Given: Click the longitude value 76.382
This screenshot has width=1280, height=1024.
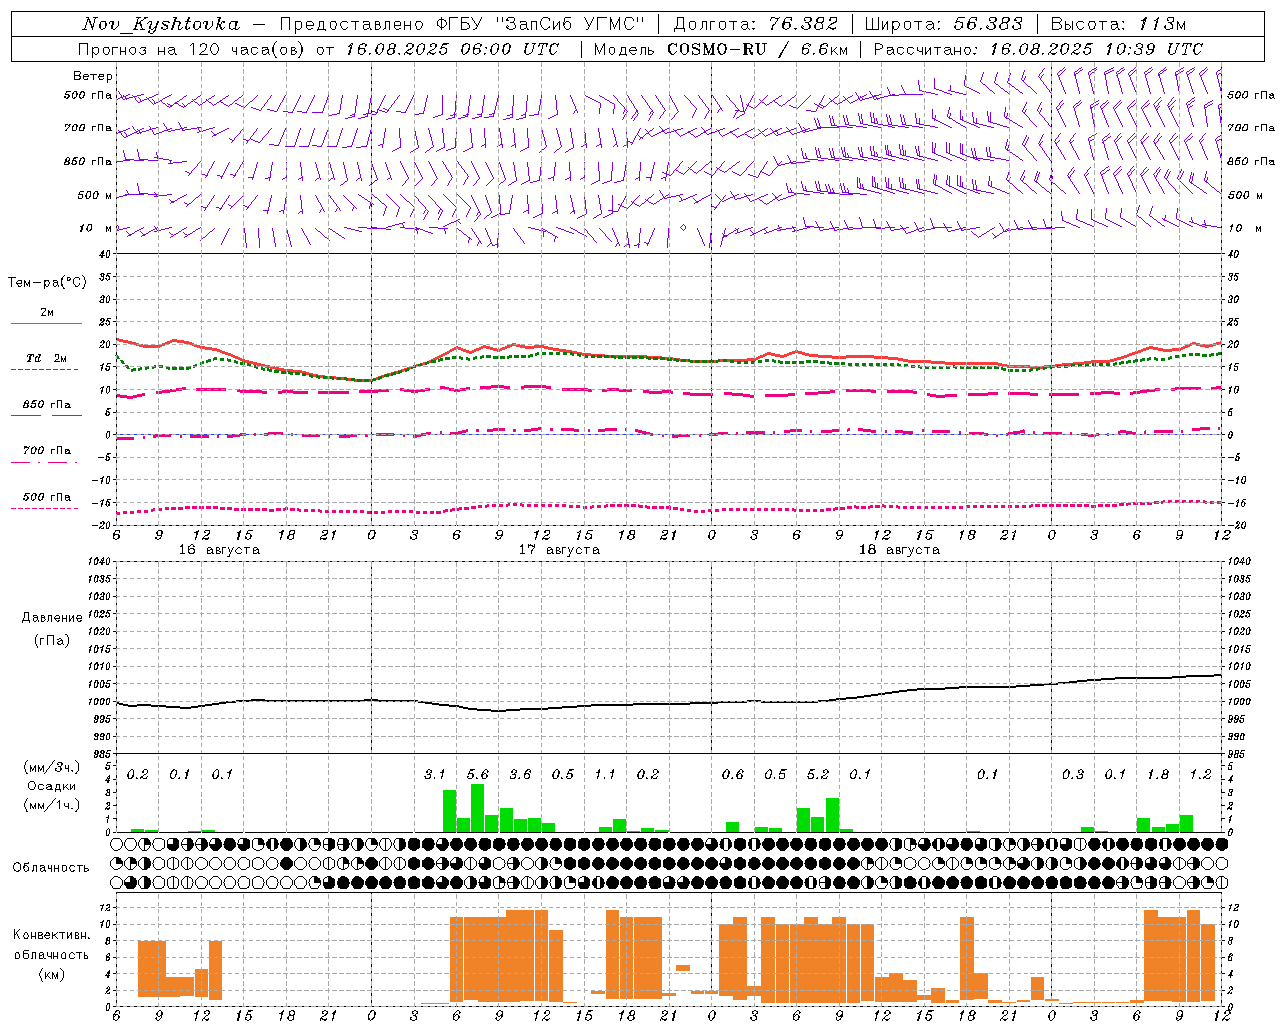Looking at the screenshot, I should [x=803, y=24].
